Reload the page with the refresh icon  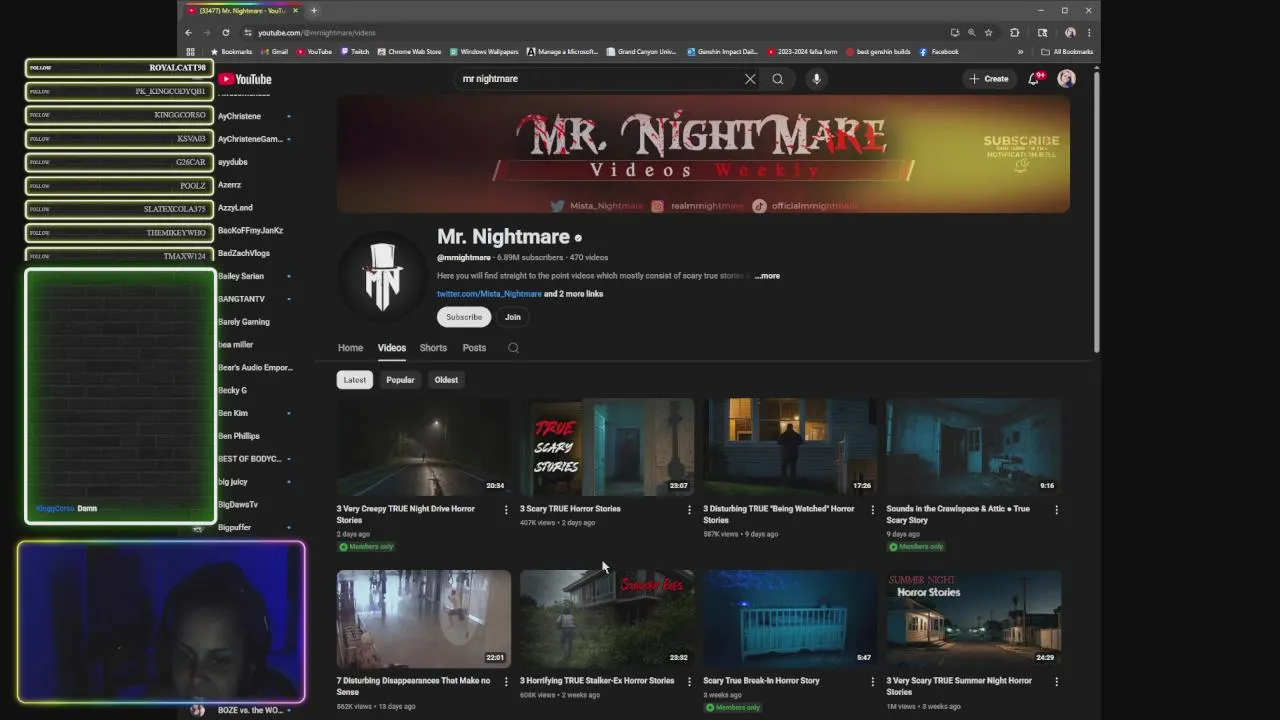pos(226,32)
